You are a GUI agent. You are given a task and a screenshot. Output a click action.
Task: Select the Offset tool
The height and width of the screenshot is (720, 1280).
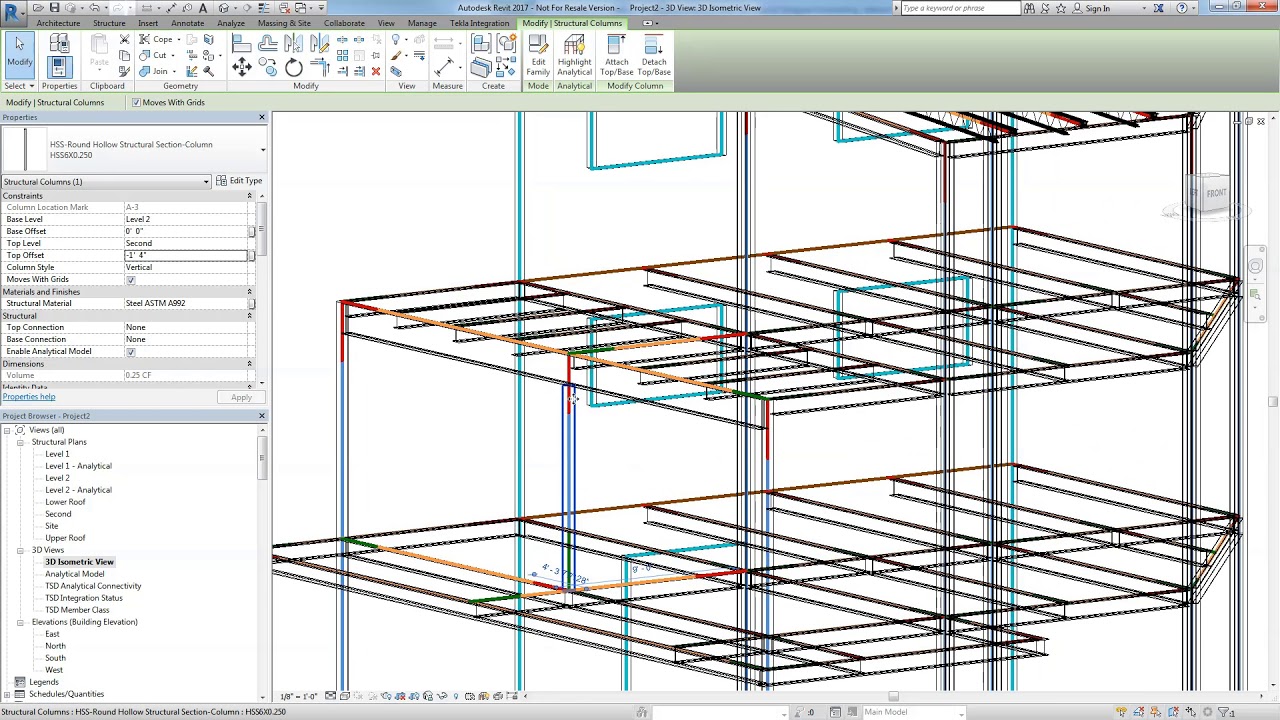[x=268, y=43]
